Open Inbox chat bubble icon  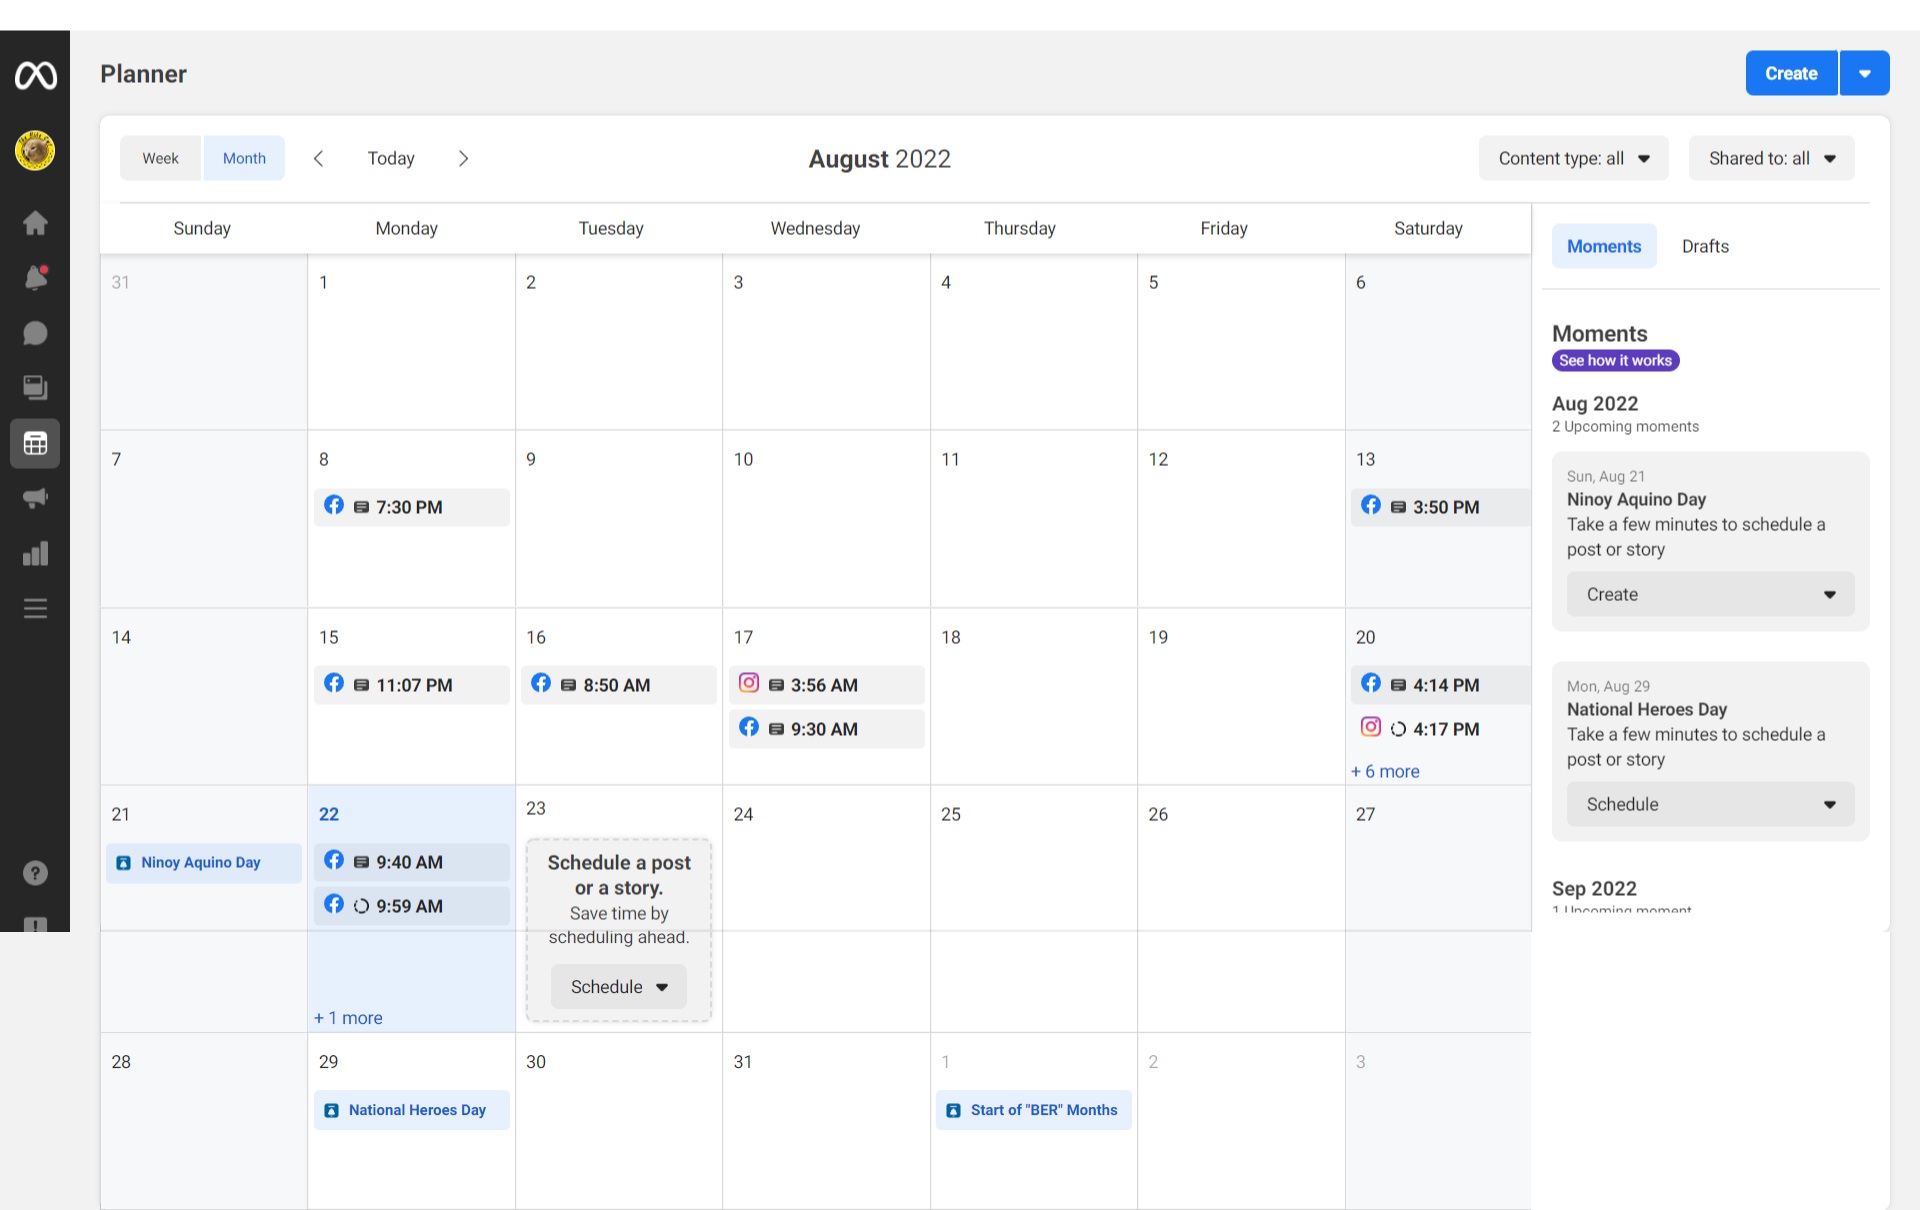[x=35, y=333]
